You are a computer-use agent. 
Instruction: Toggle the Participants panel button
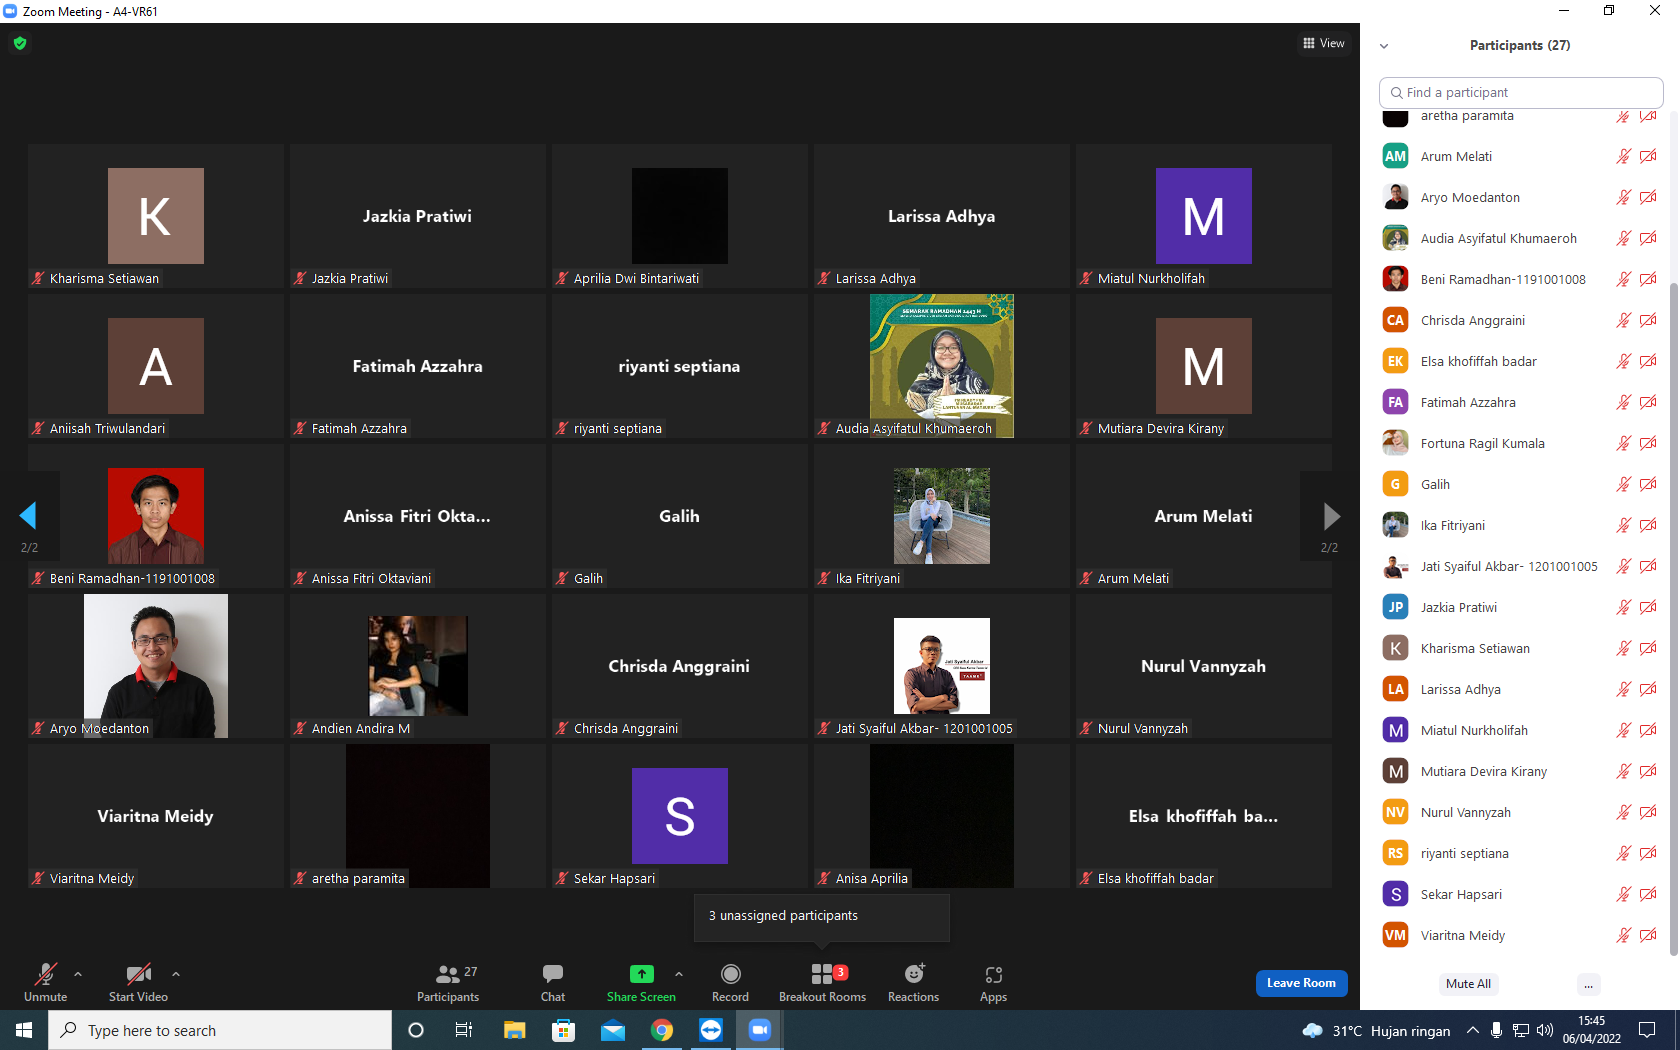(x=448, y=982)
